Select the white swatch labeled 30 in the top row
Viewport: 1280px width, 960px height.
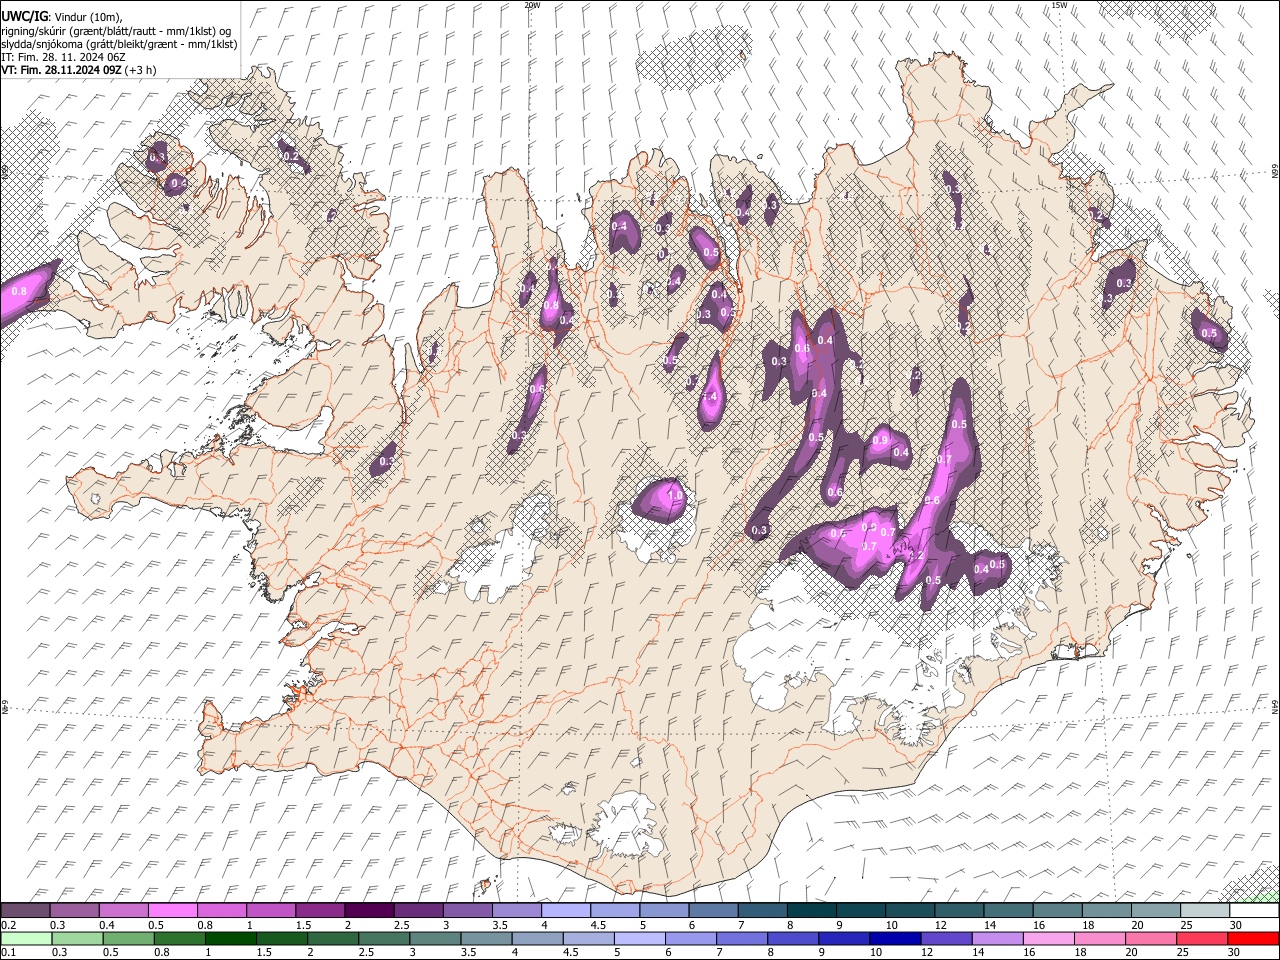(x=1254, y=911)
